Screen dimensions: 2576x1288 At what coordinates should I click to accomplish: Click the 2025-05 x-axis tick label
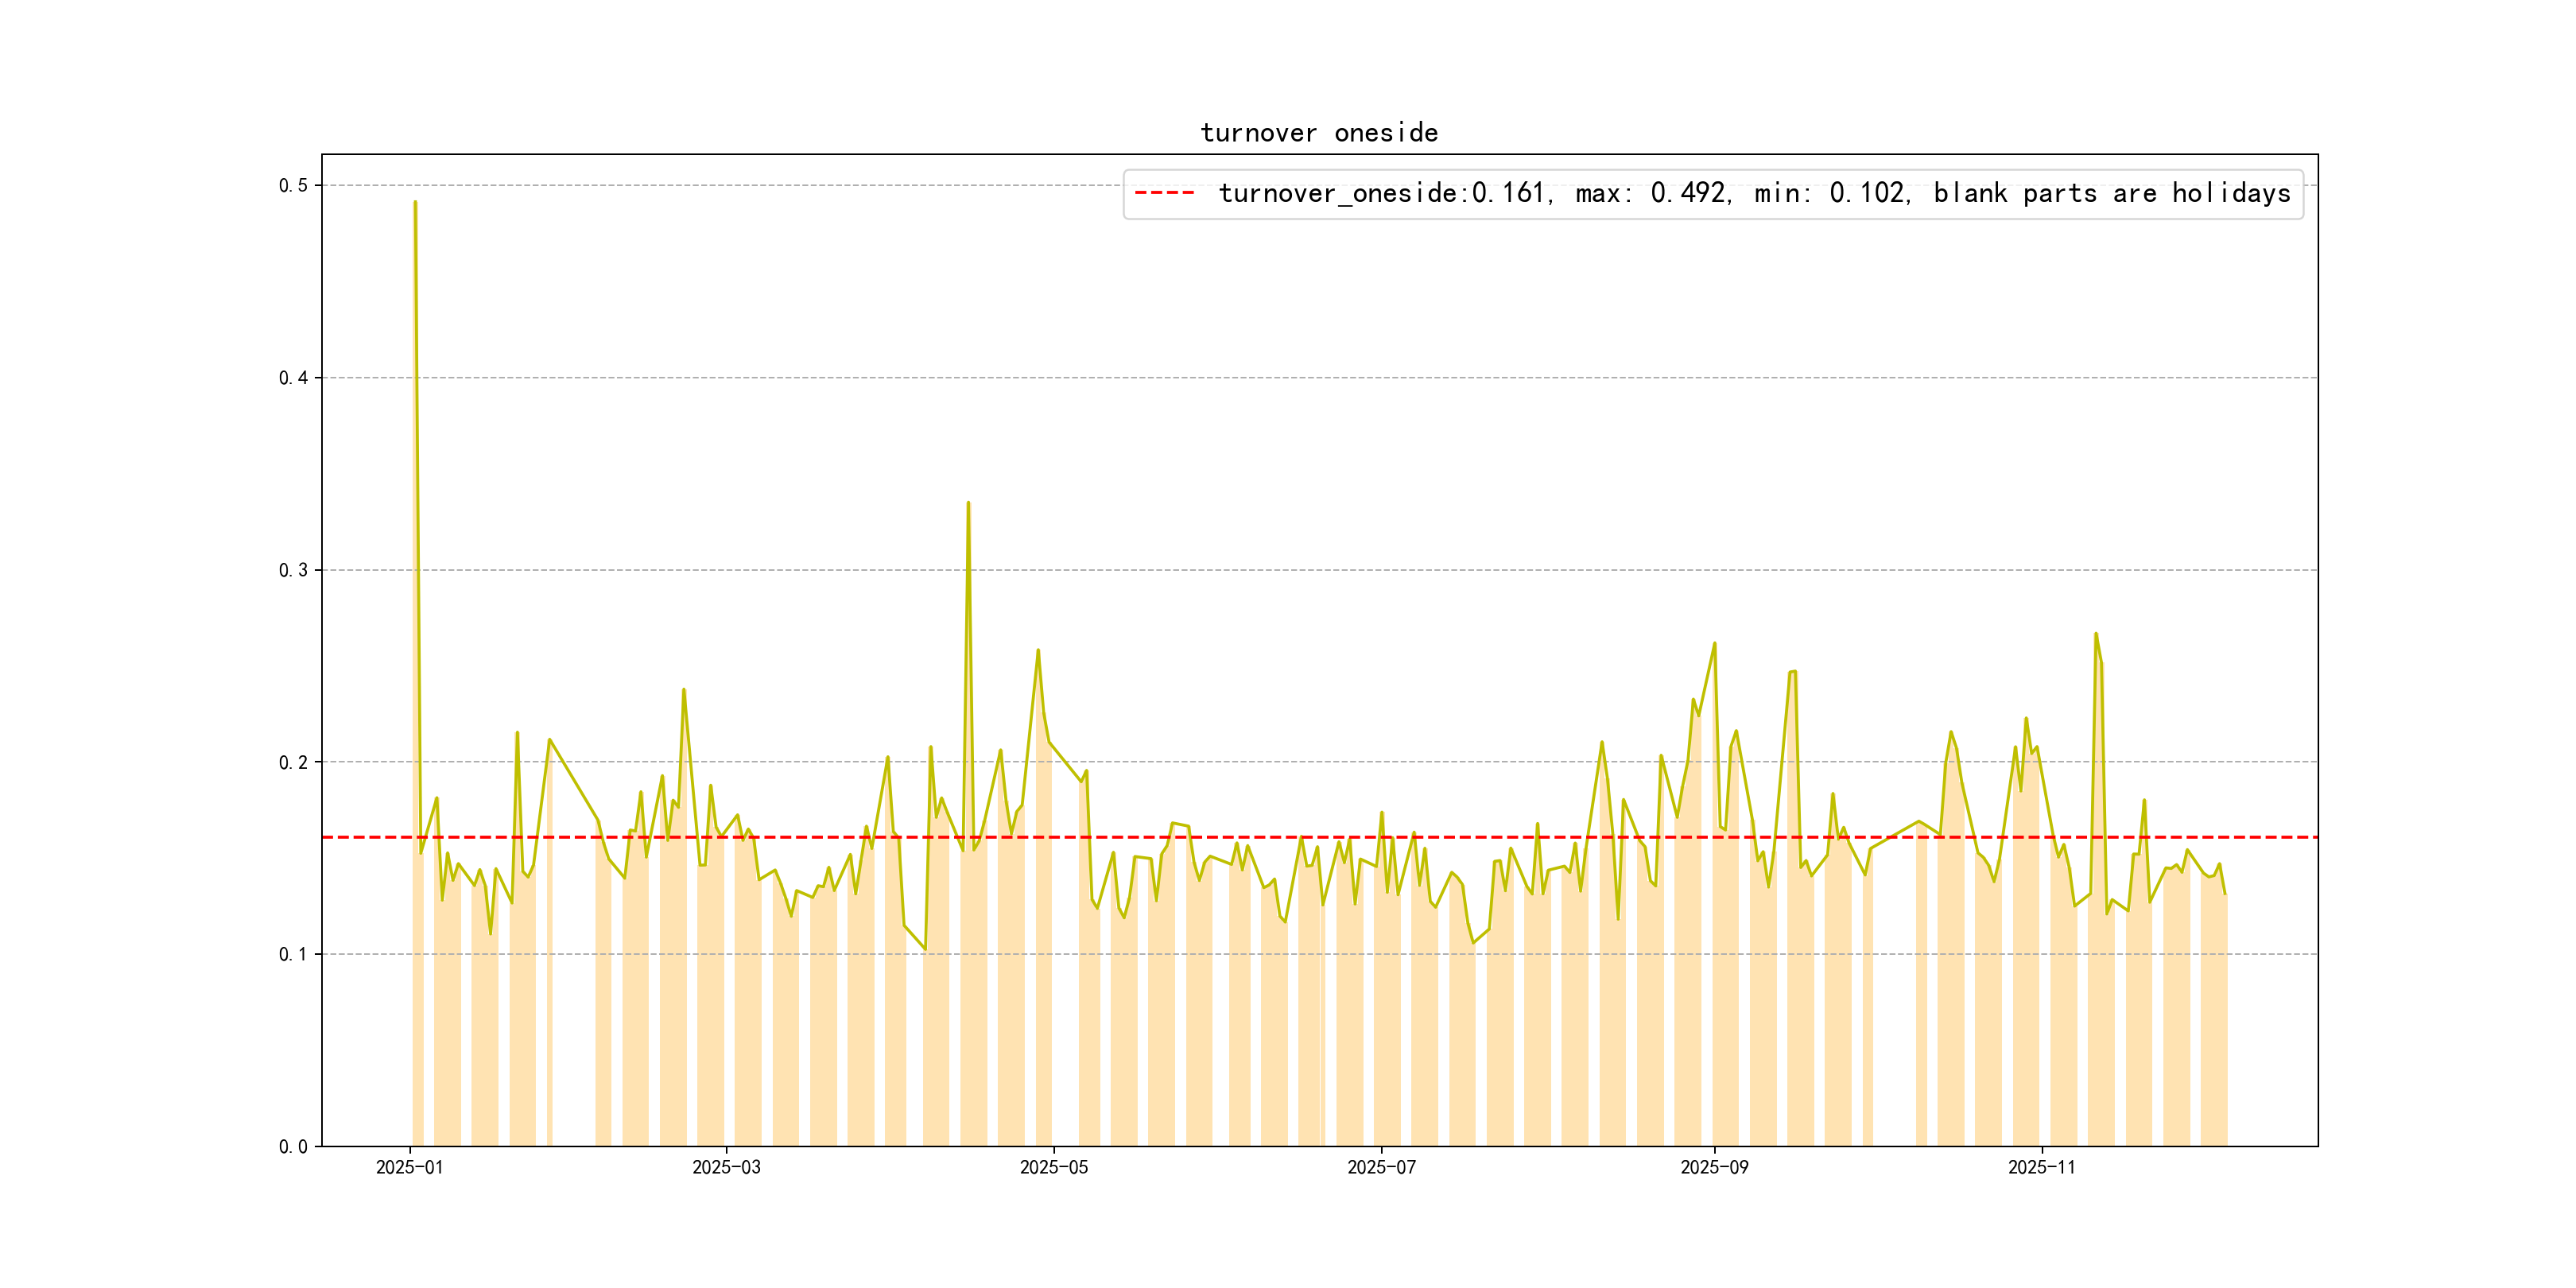[1053, 1168]
